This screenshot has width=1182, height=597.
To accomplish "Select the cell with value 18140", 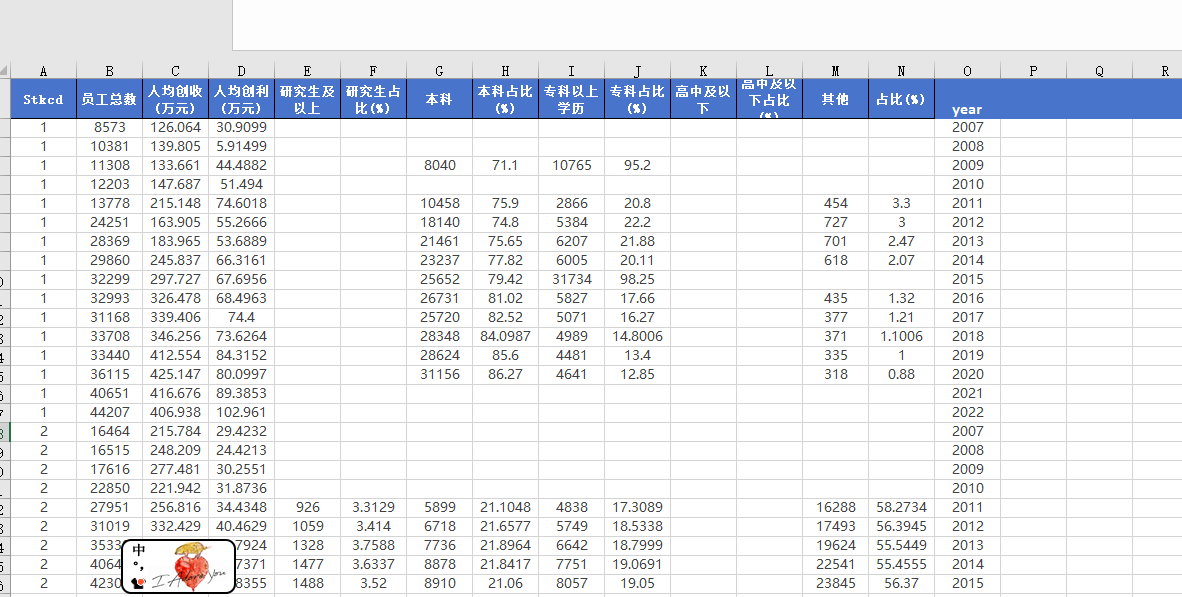I will 439,222.
